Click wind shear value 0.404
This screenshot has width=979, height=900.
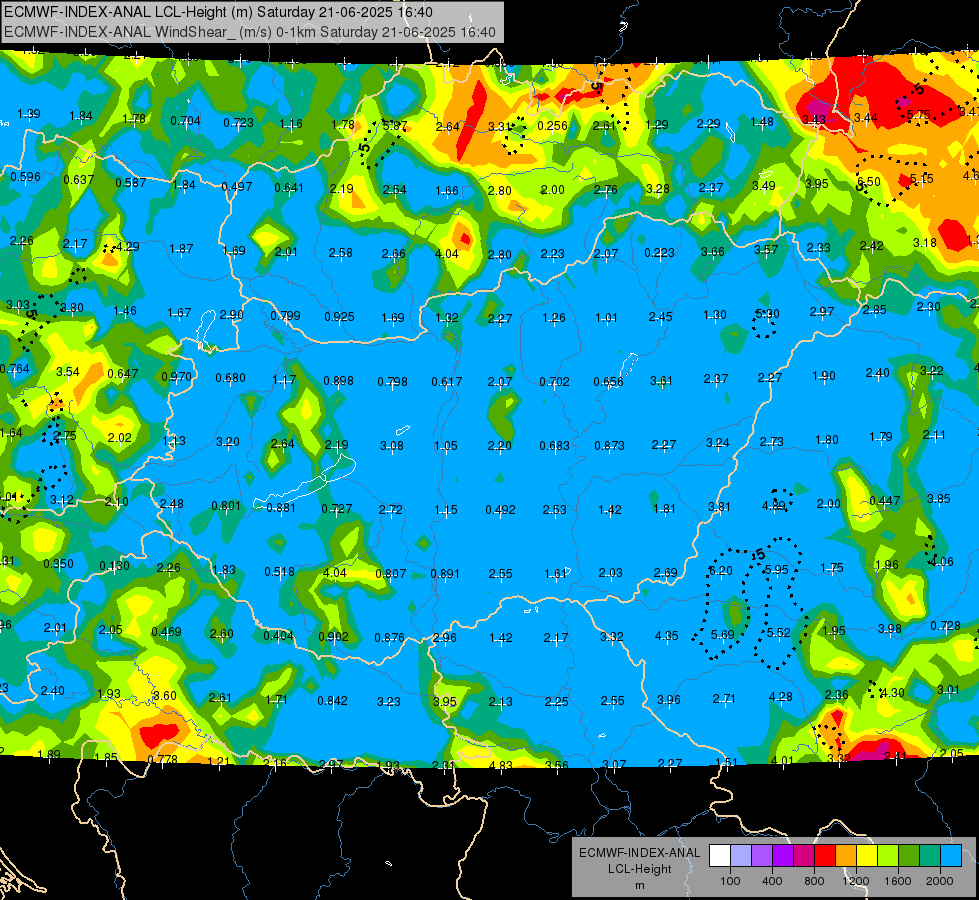(x=278, y=636)
